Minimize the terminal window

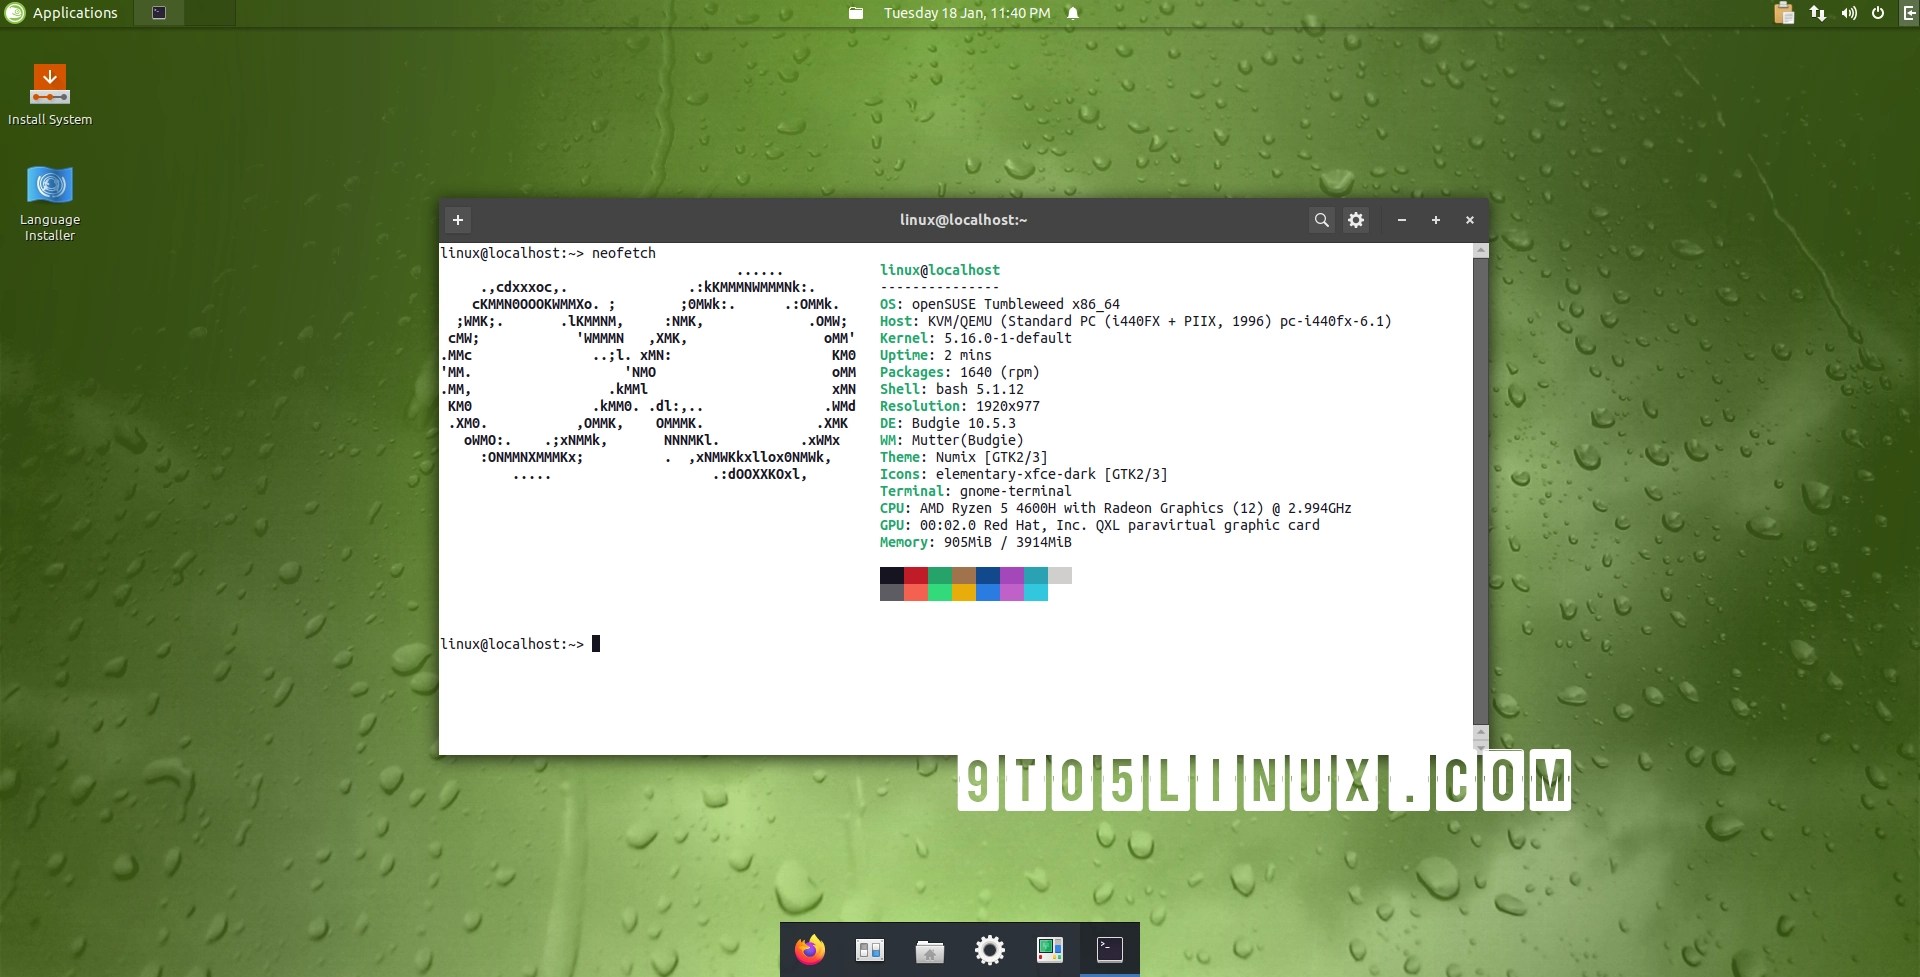tap(1402, 220)
